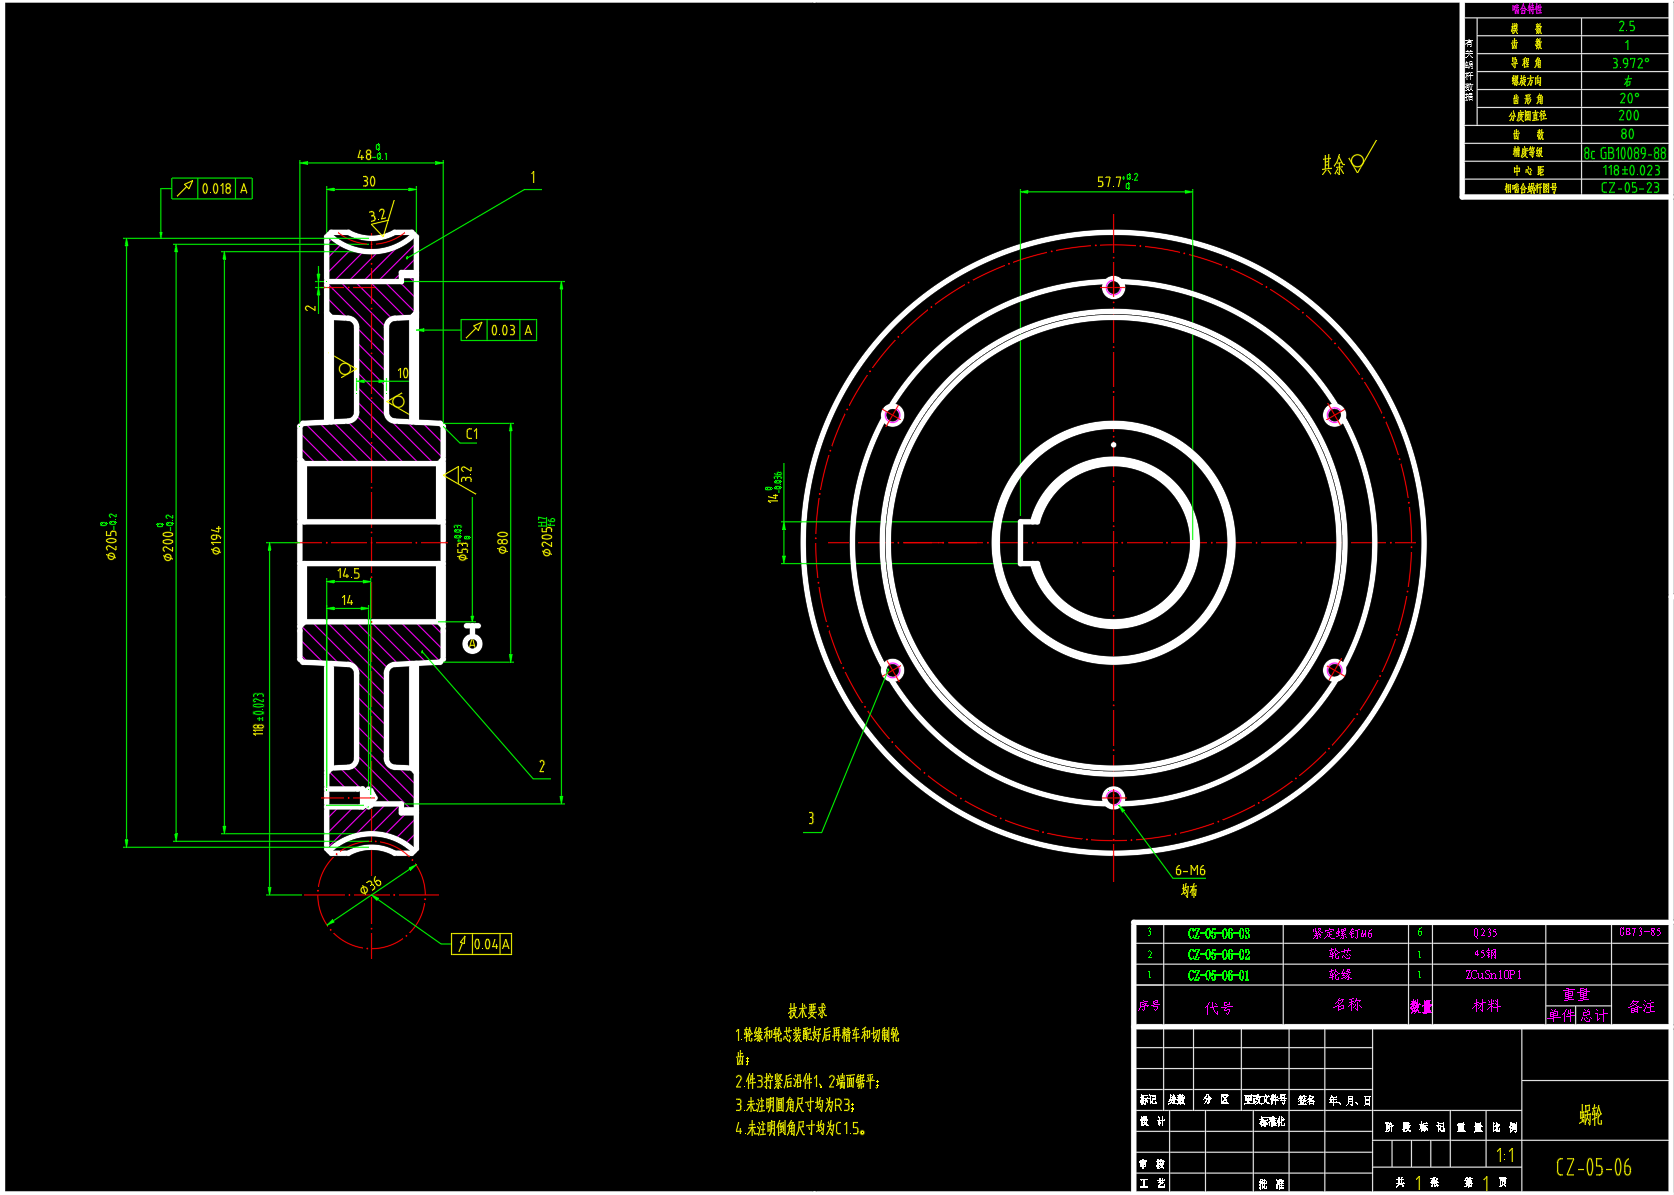This screenshot has width=1674, height=1195.
Task: Click the datum A symbol near the hub
Action: pos(473,641)
